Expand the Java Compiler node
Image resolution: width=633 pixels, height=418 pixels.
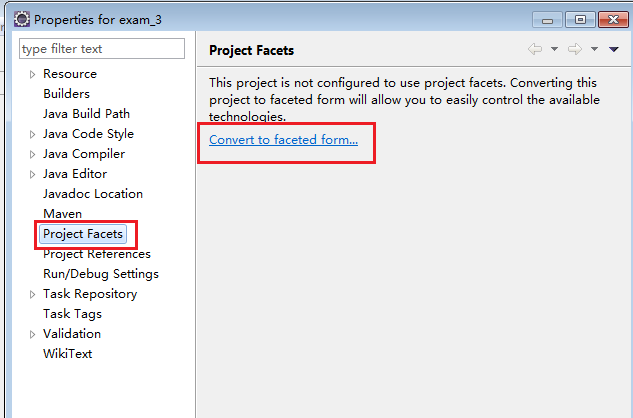pyautogui.click(x=32, y=154)
